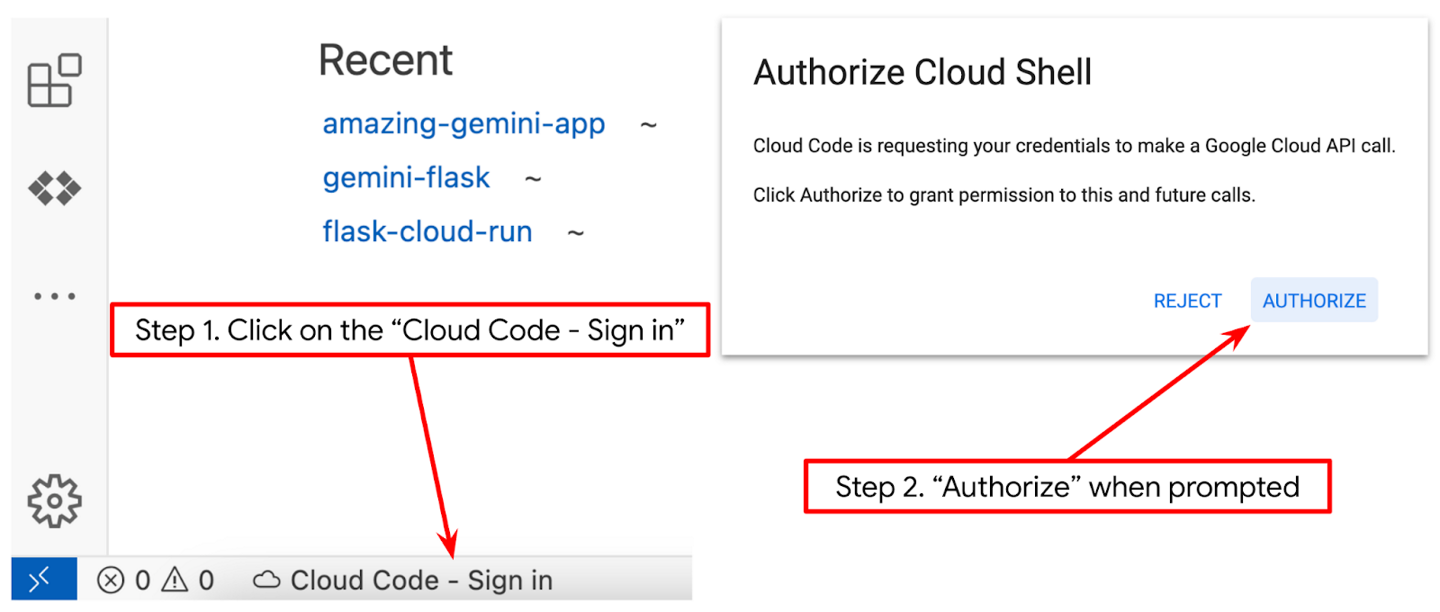This screenshot has width=1440, height=612.
Task: Click the AUTHORIZE button
Action: (x=1313, y=300)
